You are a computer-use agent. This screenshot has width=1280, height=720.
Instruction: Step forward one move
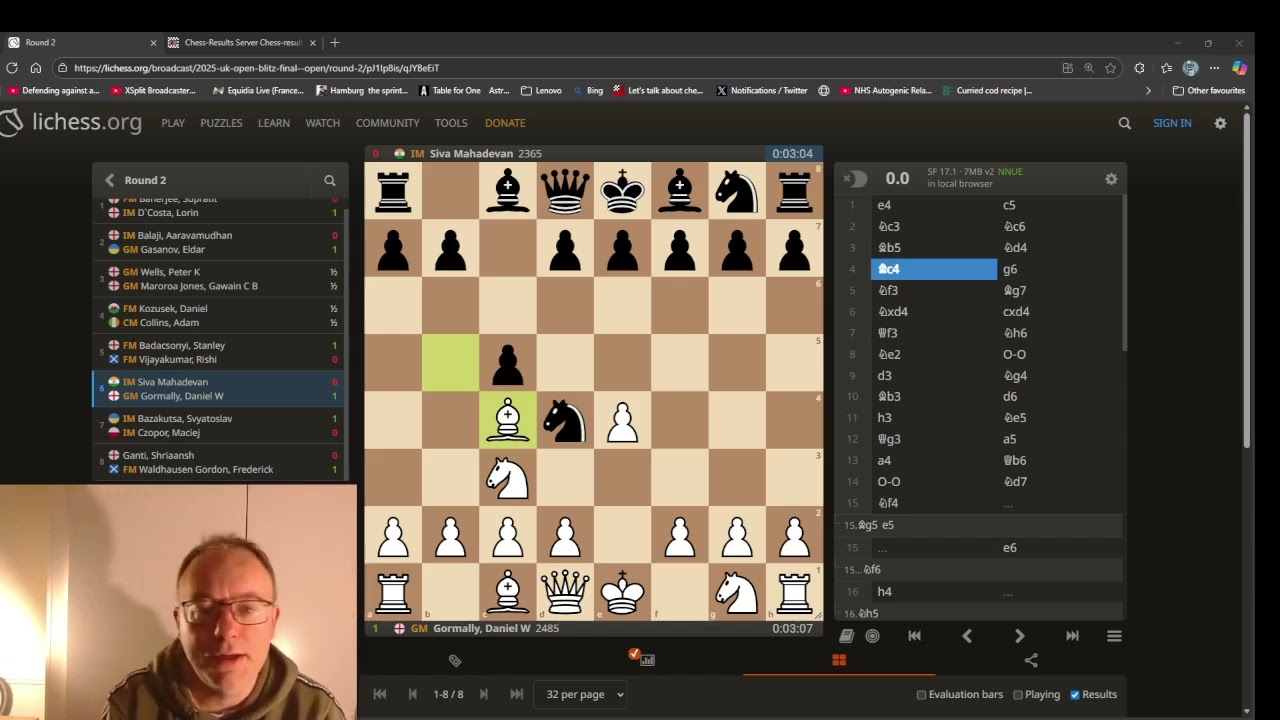[x=1019, y=636]
